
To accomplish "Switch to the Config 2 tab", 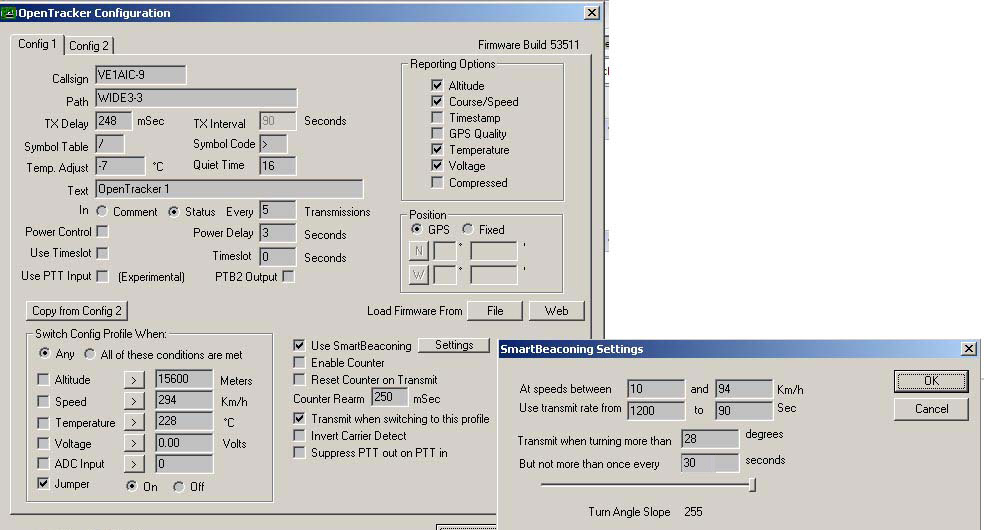I will [88, 46].
